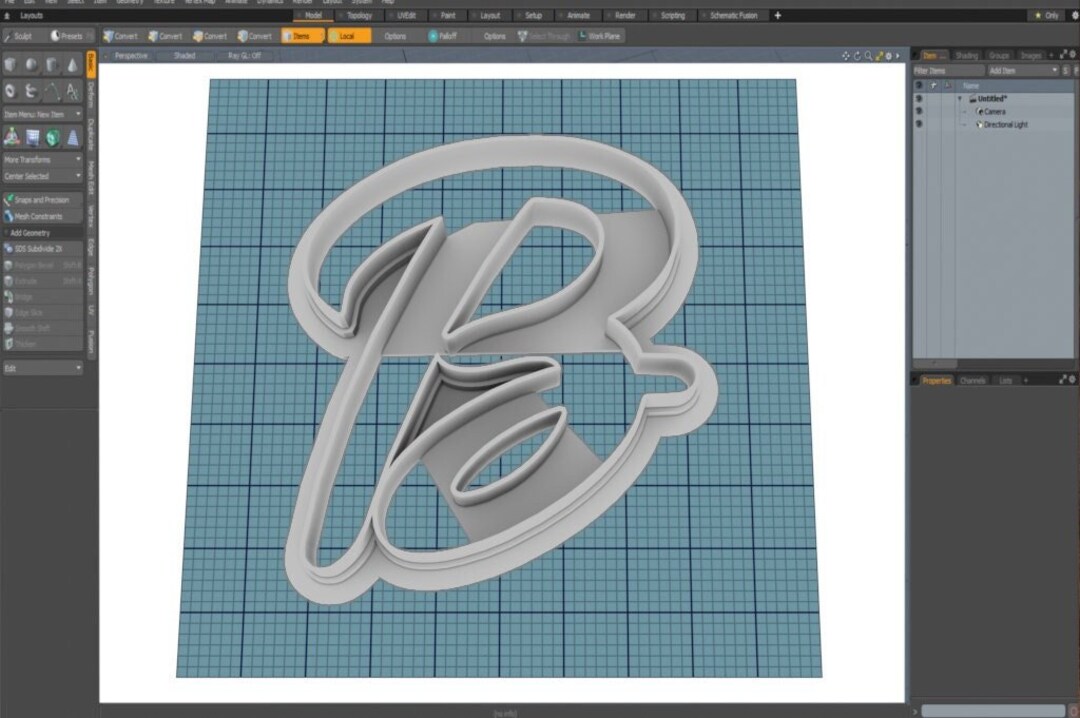1080x718 pixels.
Task: Click the blue grid plane tool icon
Action: click(32, 138)
